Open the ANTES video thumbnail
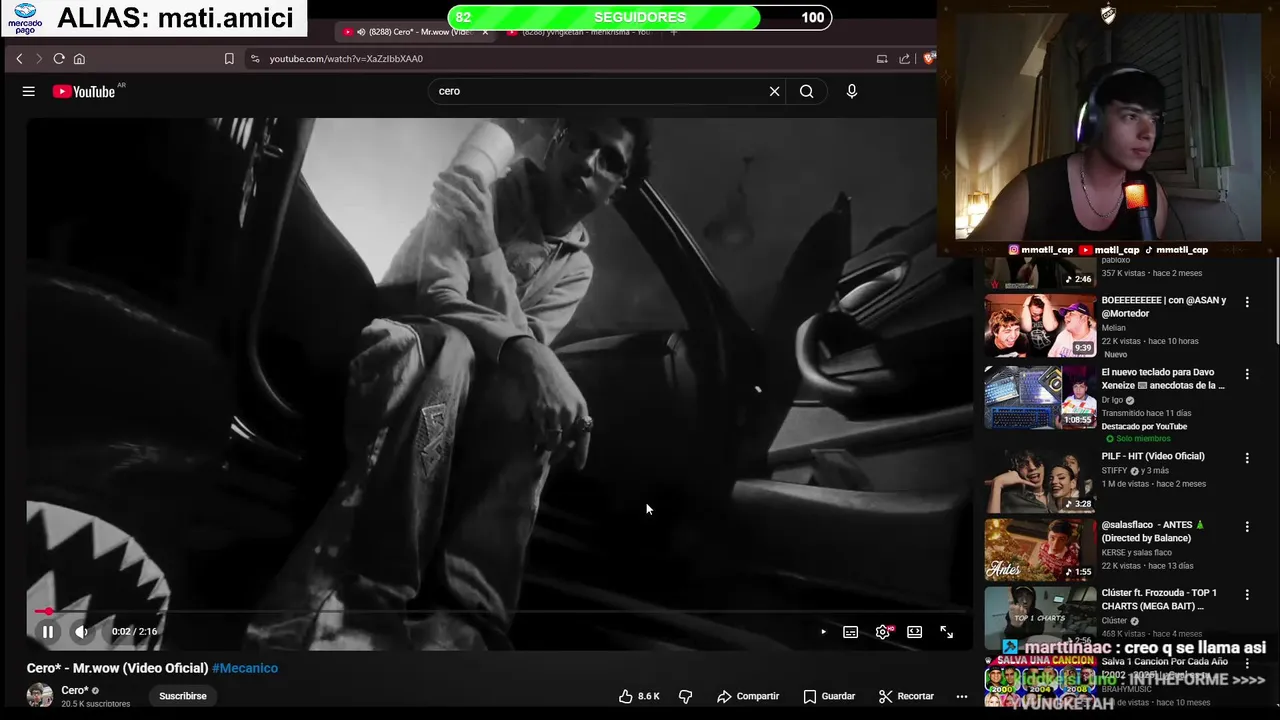 (1040, 549)
